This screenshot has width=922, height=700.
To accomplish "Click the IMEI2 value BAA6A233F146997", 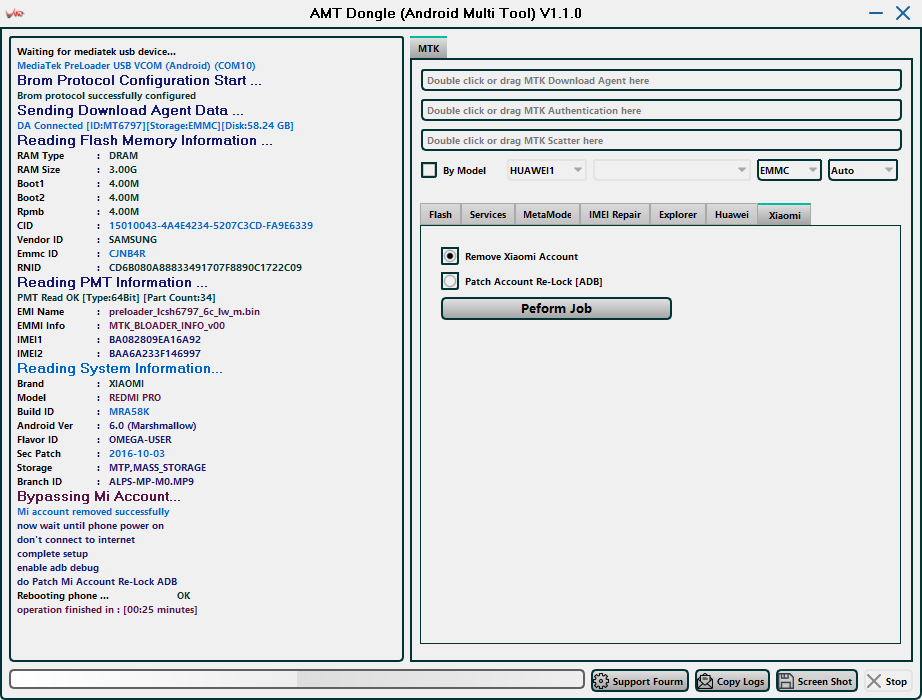I will coord(155,354).
